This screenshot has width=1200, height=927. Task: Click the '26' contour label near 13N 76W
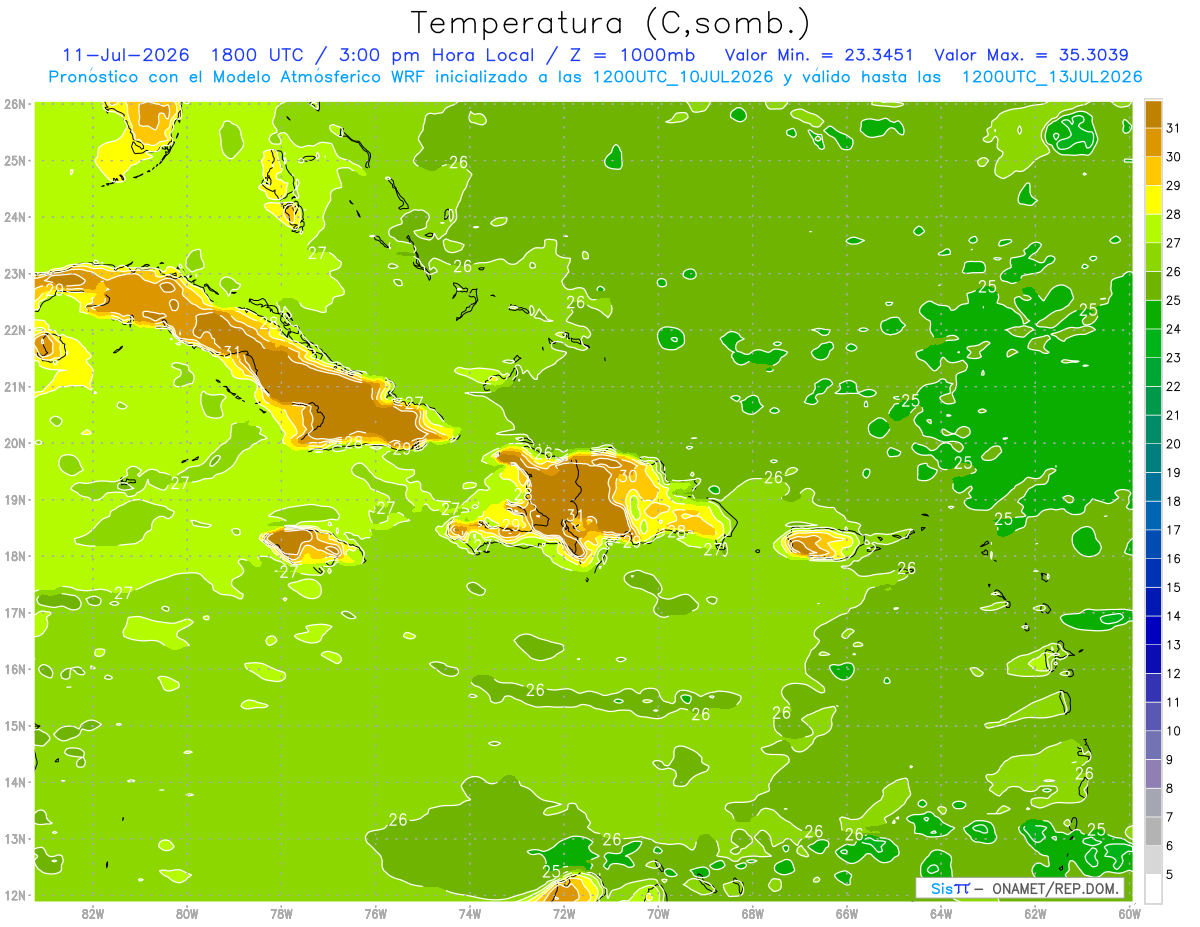tap(397, 819)
